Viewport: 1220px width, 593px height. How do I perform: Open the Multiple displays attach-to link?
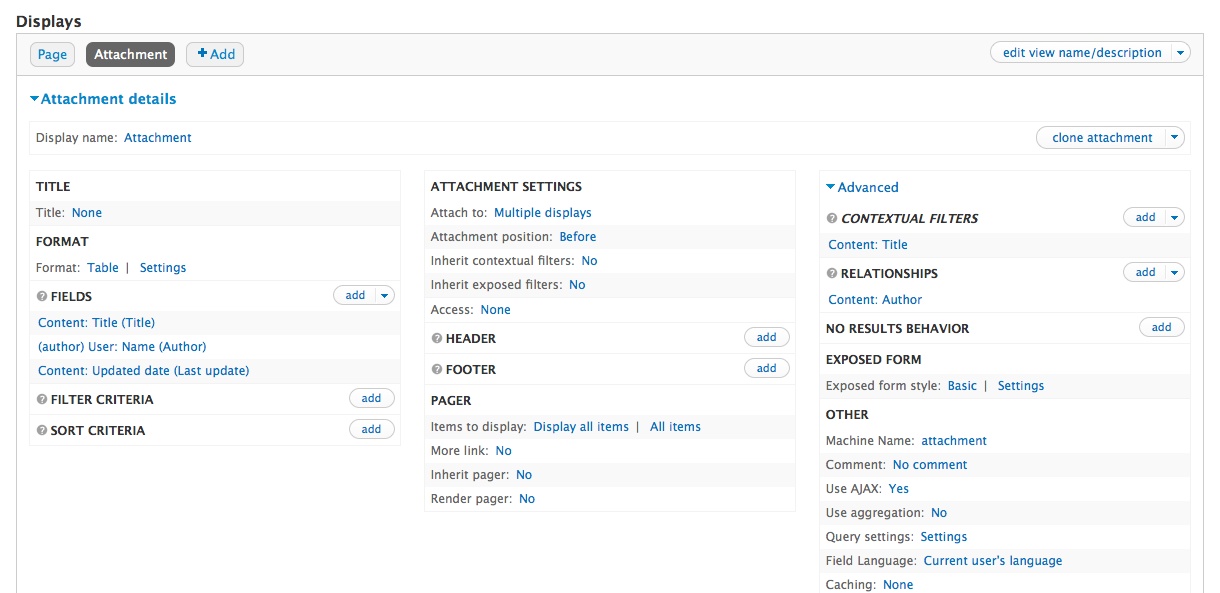point(542,213)
